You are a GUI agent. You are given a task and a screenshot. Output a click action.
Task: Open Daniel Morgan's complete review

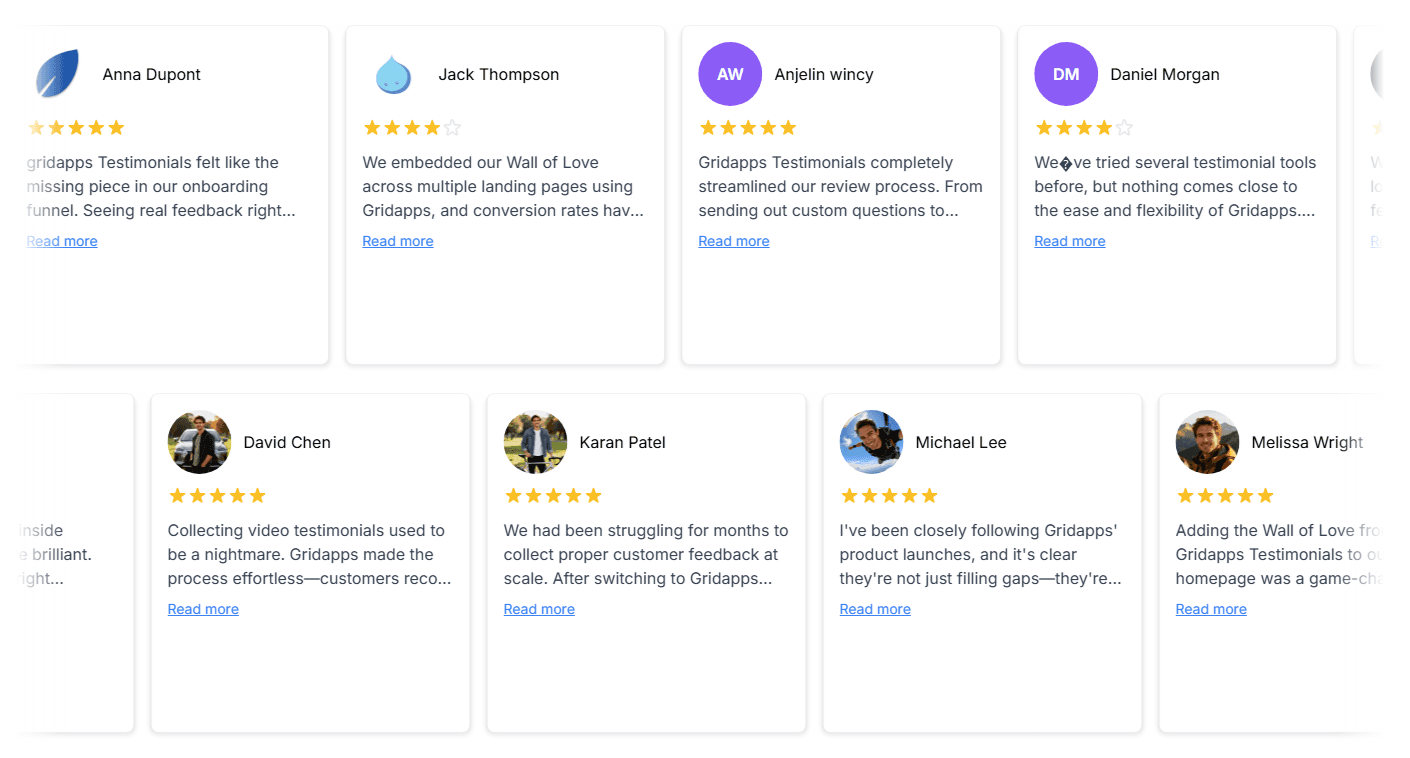pyautogui.click(x=1070, y=240)
